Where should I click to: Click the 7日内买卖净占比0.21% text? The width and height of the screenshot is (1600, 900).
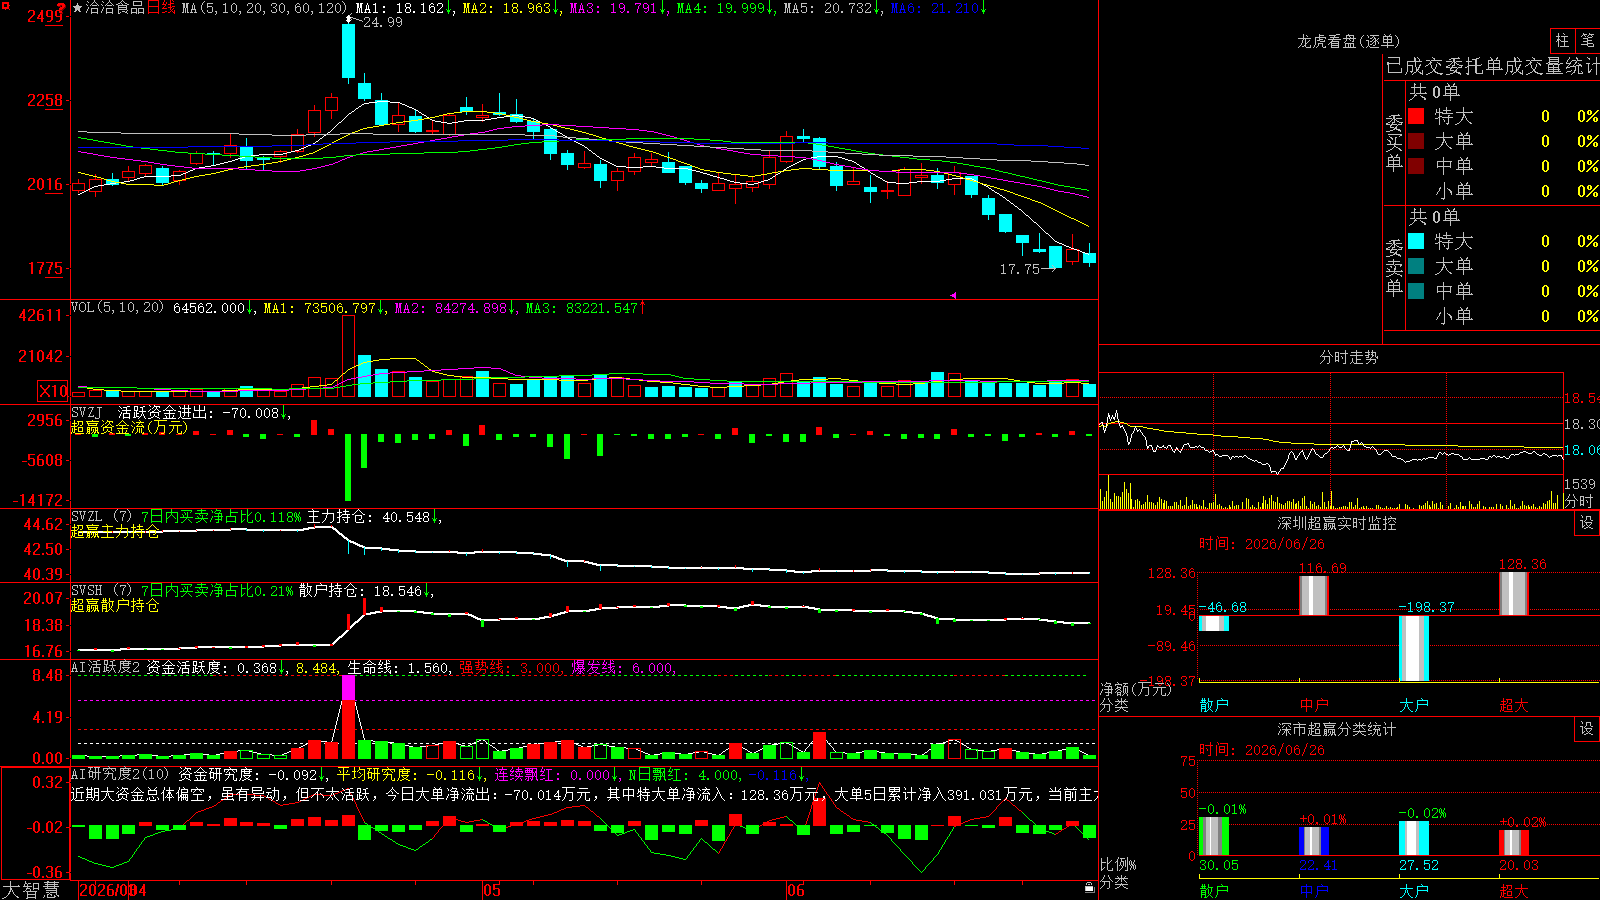tap(217, 591)
